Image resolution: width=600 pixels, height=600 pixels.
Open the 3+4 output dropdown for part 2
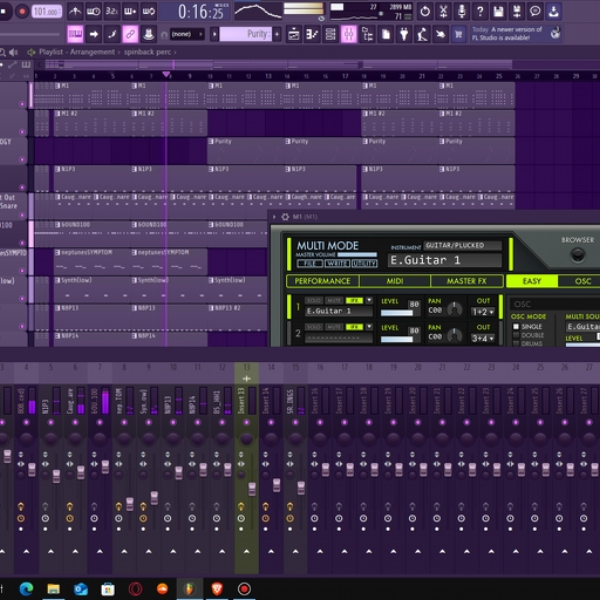pos(483,338)
